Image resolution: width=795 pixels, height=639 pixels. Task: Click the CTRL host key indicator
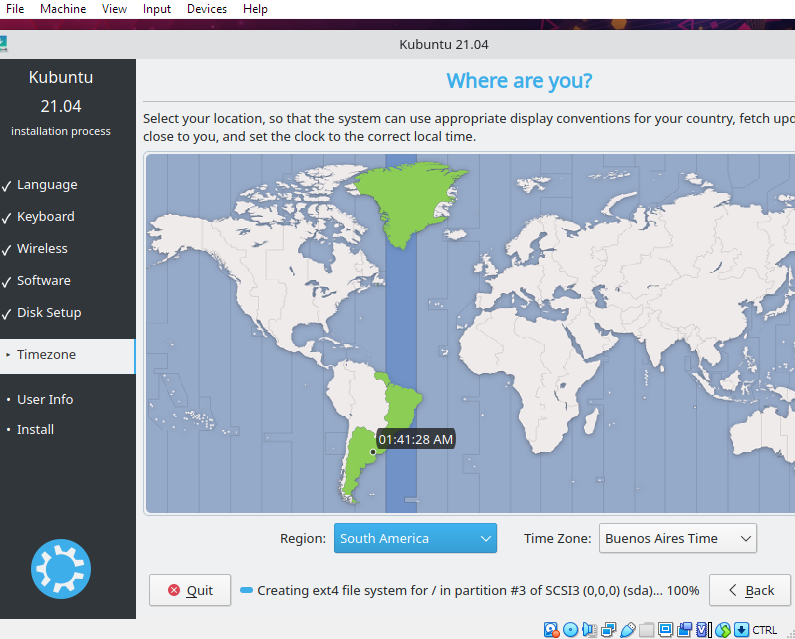[765, 630]
